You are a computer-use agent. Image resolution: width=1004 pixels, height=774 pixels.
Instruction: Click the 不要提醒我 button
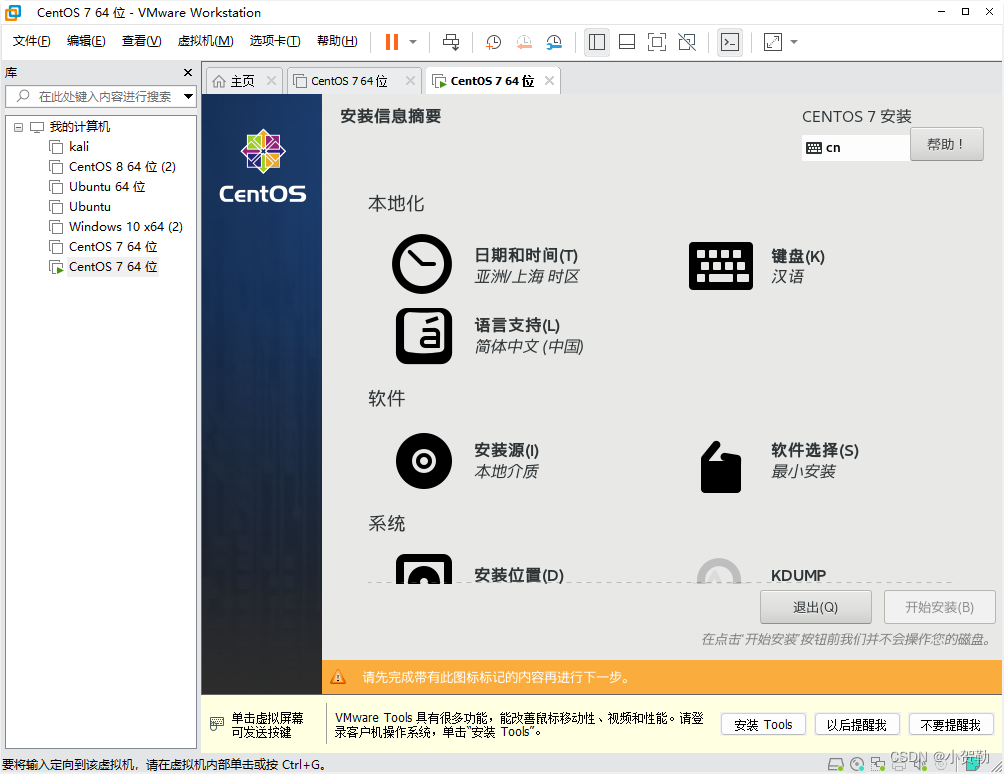tap(950, 725)
